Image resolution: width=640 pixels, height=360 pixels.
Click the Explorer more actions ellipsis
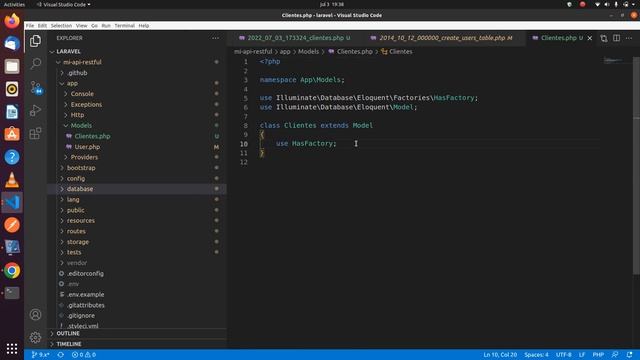click(216, 38)
